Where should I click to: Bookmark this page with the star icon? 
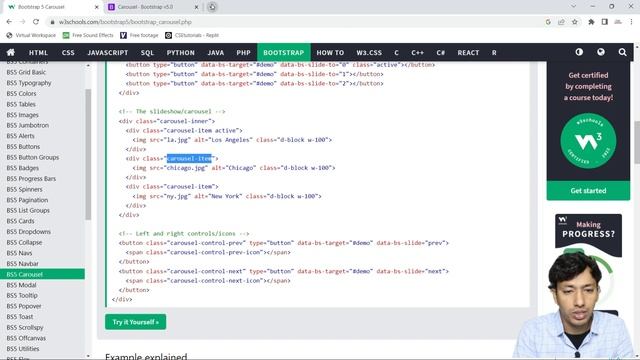(575, 22)
